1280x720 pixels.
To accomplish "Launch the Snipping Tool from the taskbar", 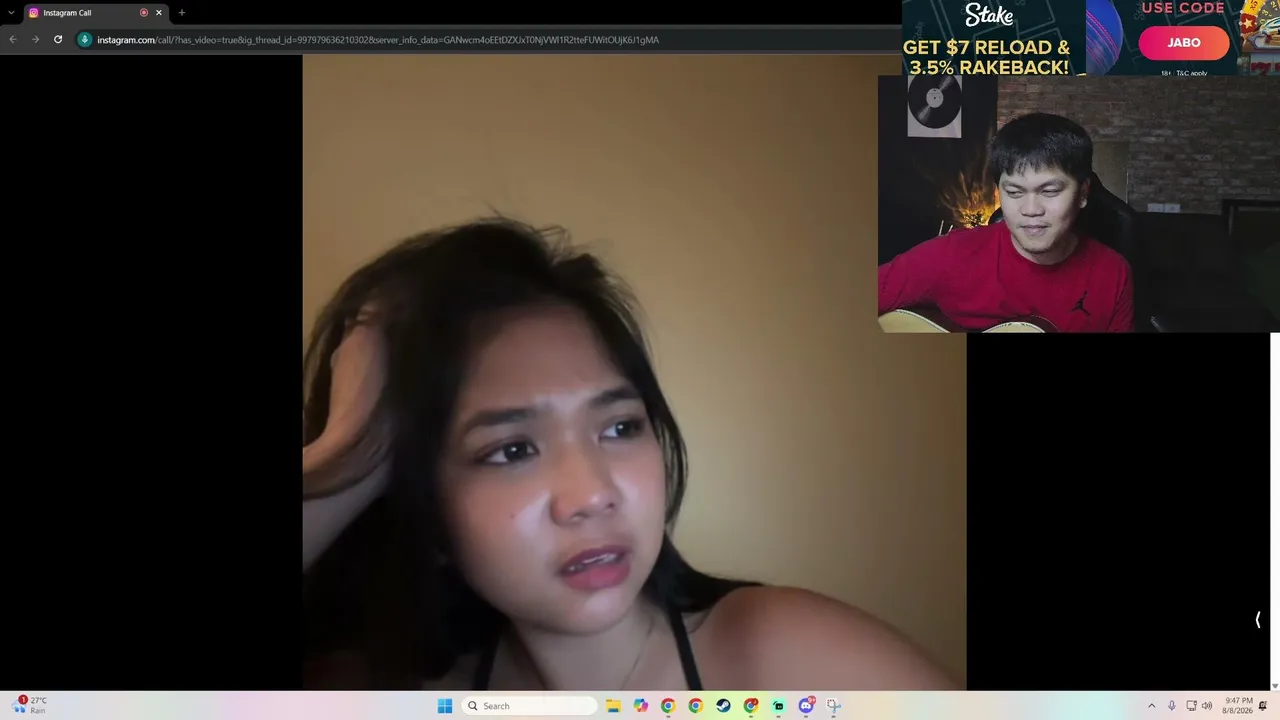I will point(833,706).
